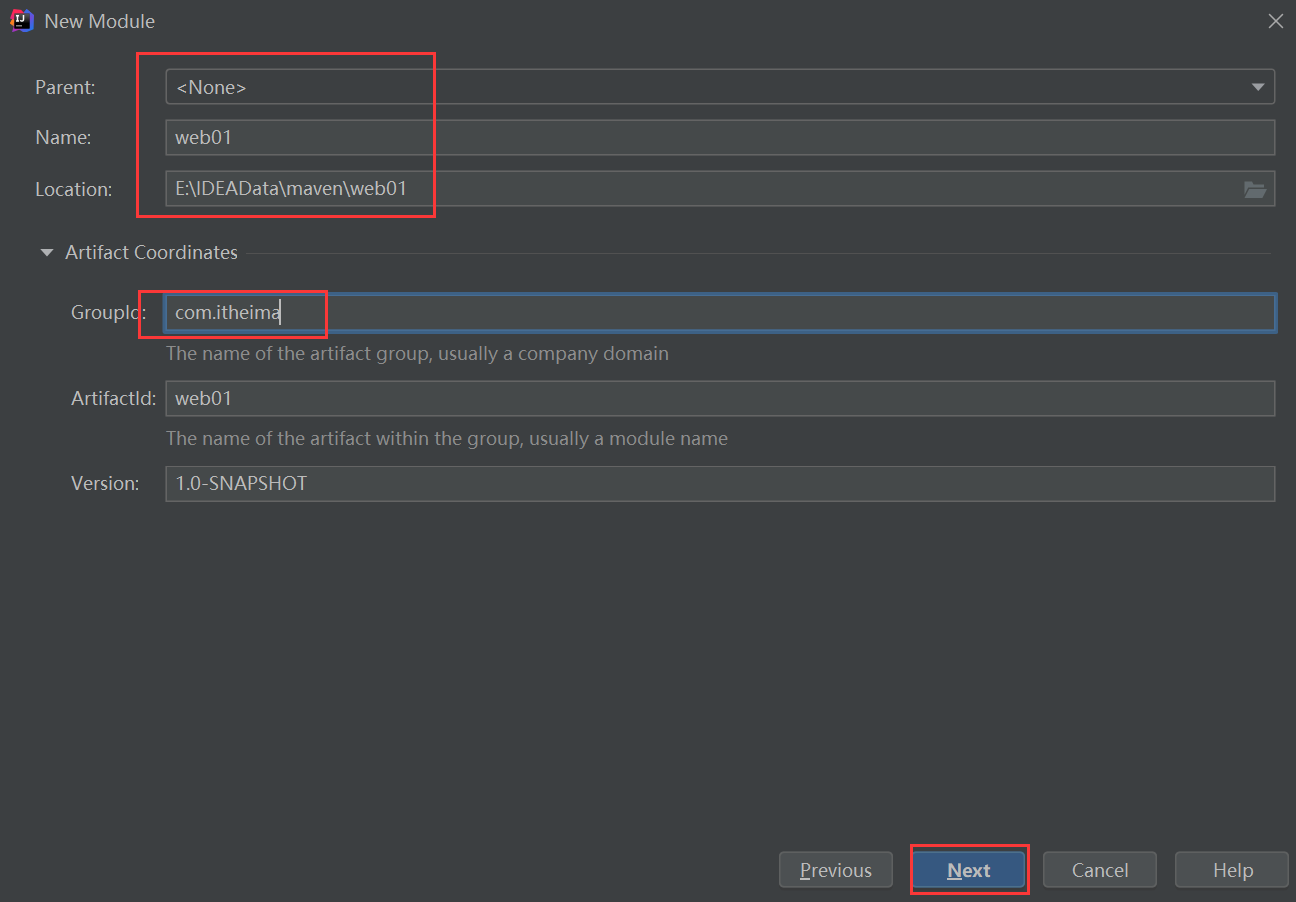
Task: Click the New Module title text
Action: (100, 21)
